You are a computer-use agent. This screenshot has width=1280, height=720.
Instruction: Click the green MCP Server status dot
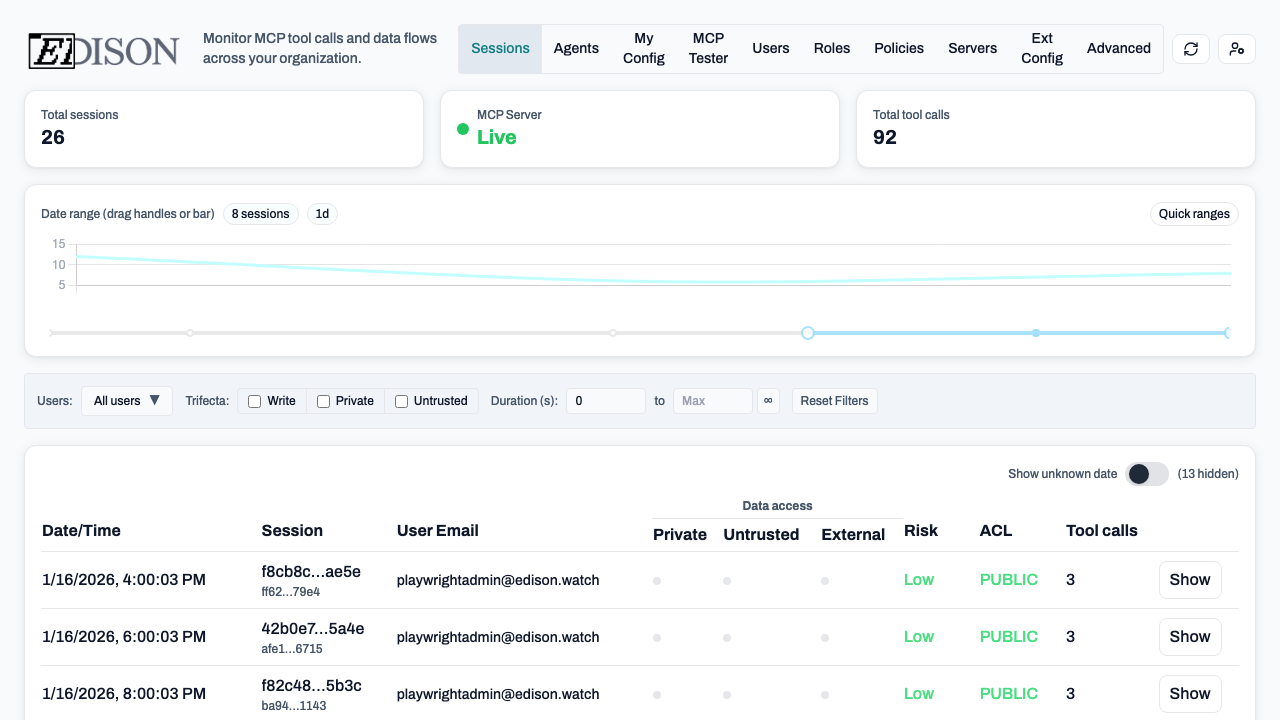click(463, 129)
